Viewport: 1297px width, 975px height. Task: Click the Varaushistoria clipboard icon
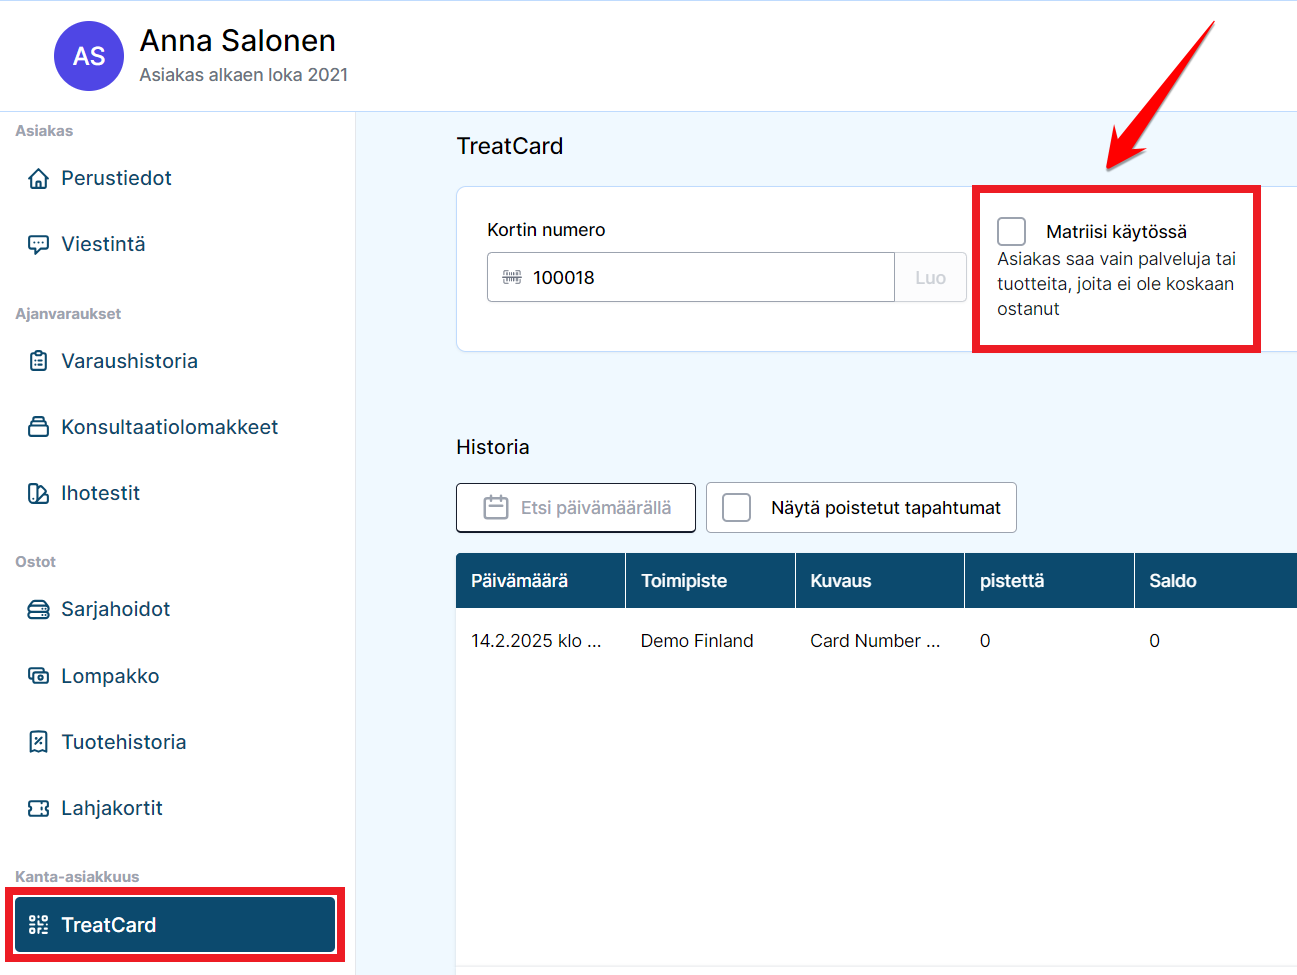tap(38, 361)
